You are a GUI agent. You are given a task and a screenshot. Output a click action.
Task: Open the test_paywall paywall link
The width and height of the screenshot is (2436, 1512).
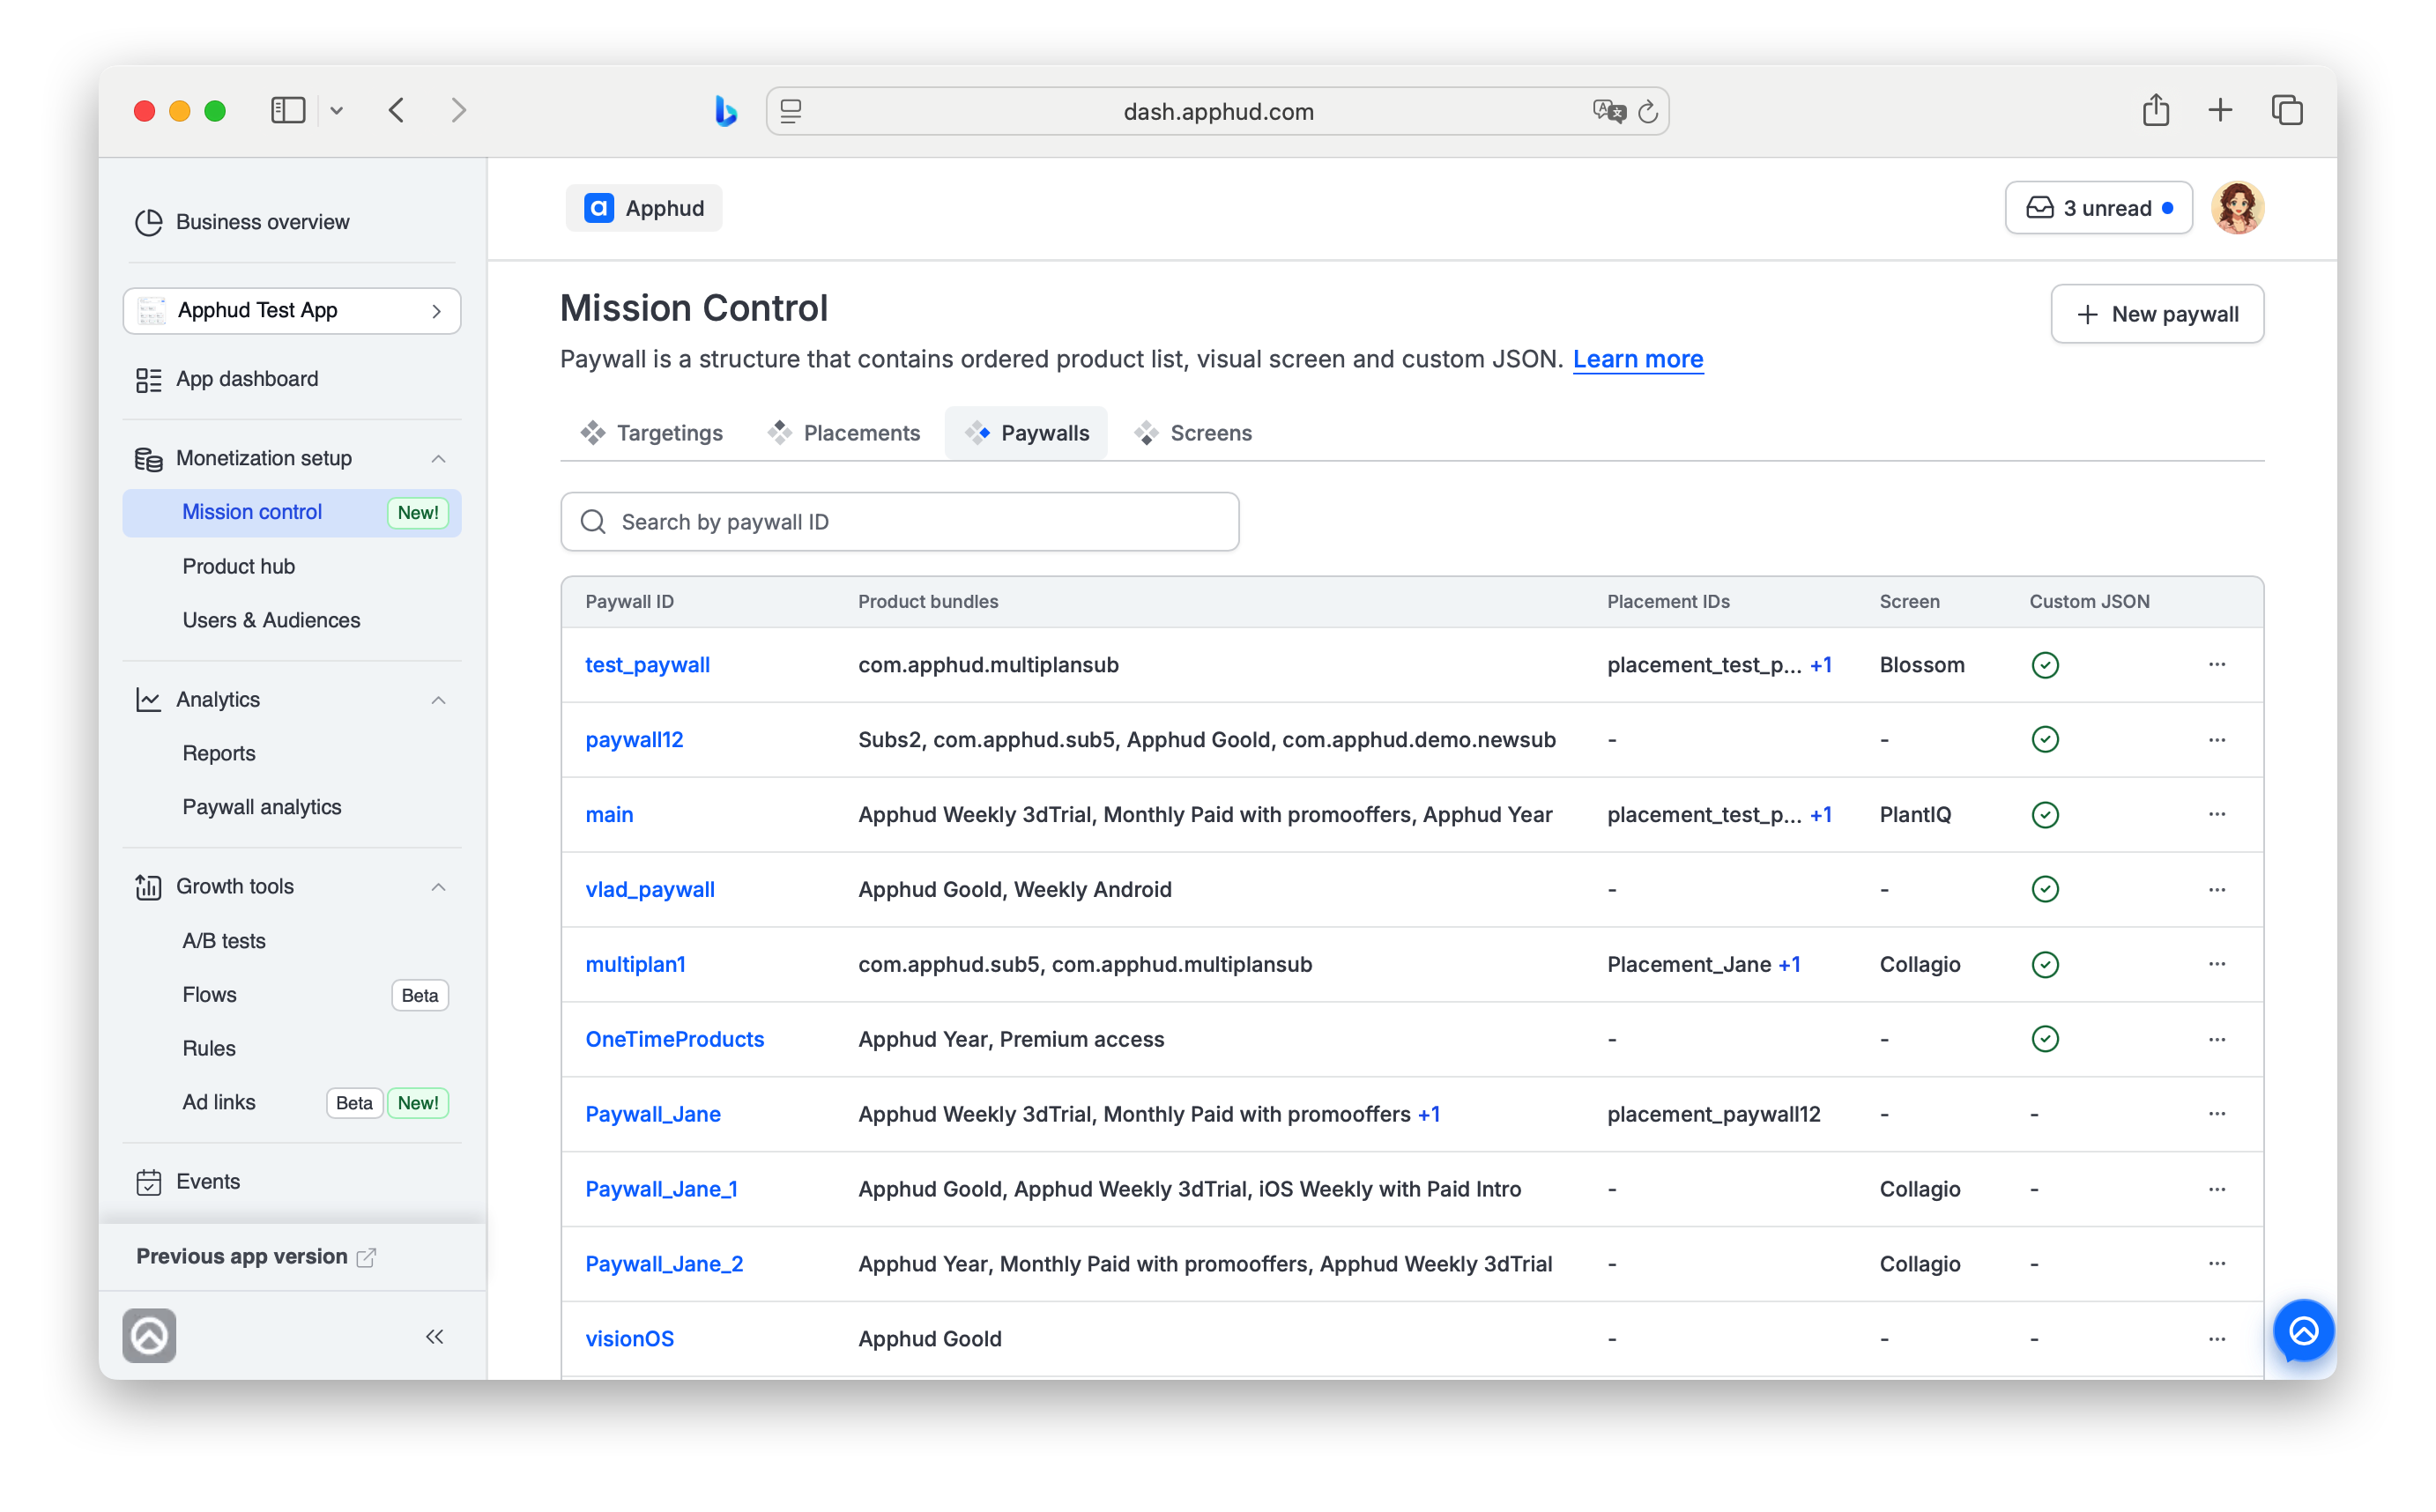click(647, 665)
